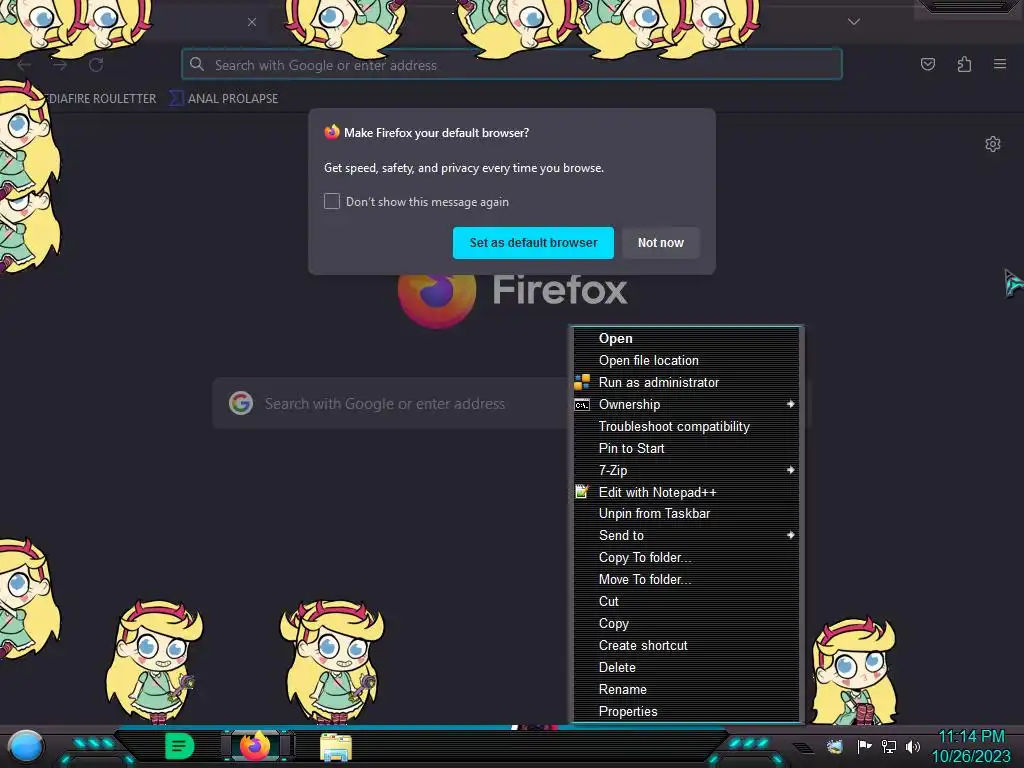Image resolution: width=1024 pixels, height=768 pixels.
Task: Choose Create shortcut
Action: pos(686,646)
